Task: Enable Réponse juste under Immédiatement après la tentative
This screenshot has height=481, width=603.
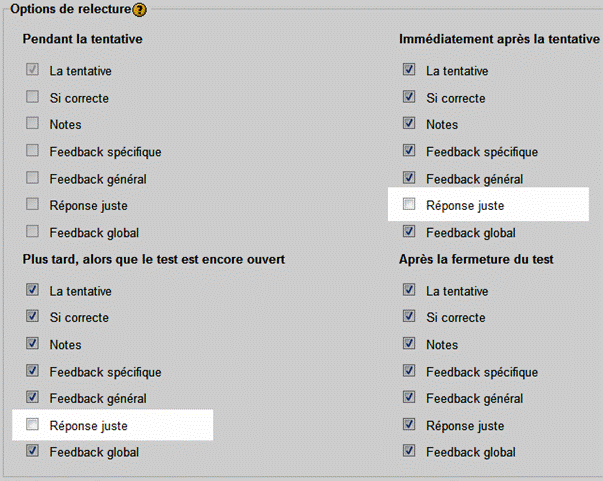Action: 408,206
